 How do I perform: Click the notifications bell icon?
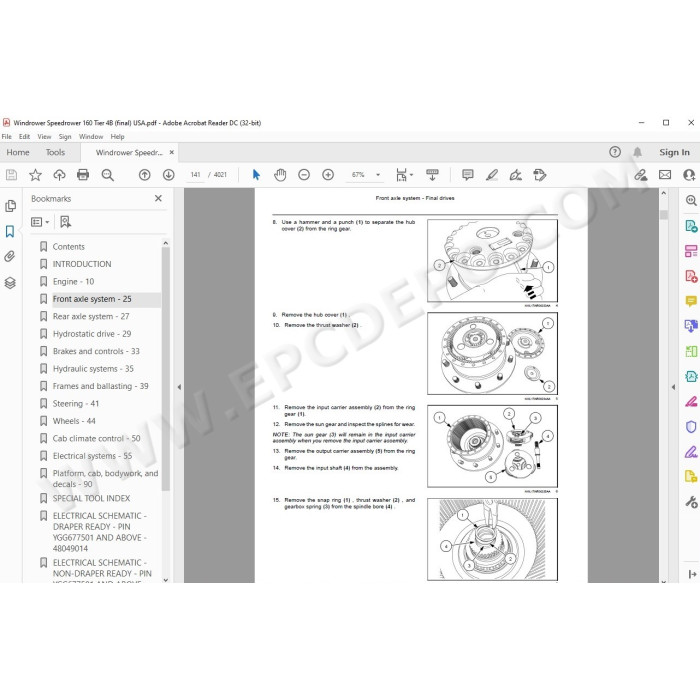[638, 152]
